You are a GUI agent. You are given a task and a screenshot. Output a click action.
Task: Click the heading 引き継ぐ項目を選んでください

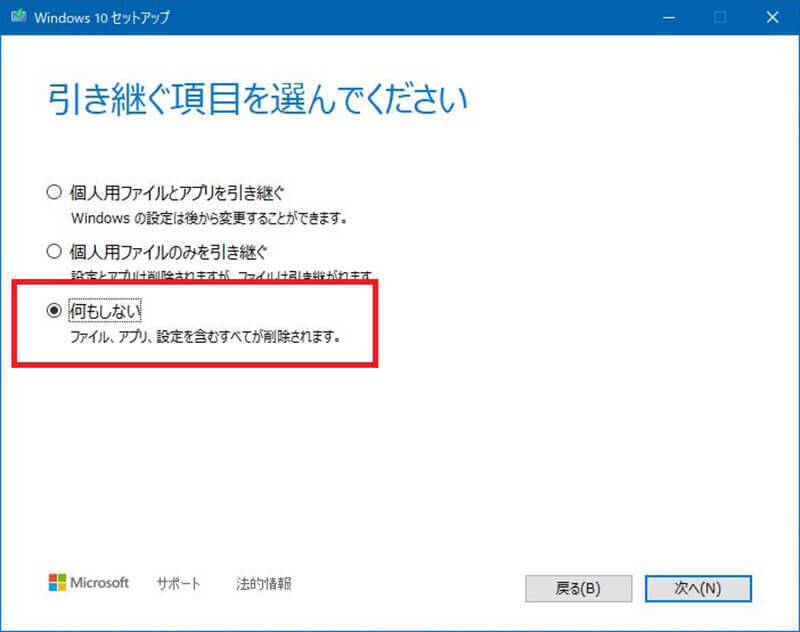click(x=258, y=99)
